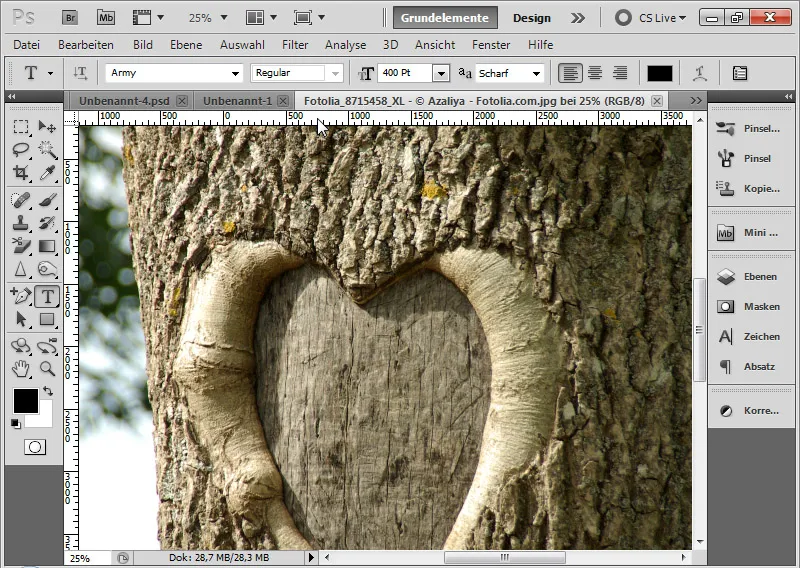This screenshot has width=800, height=568.
Task: Open the Ebenen panel
Action: pos(751,277)
